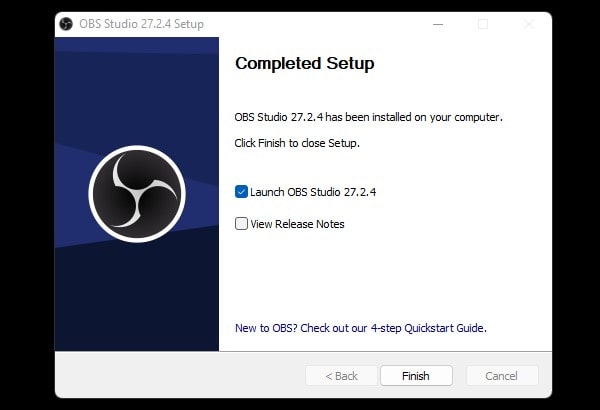Click the OBS icon in title bar
Image resolution: width=600 pixels, height=410 pixels.
tap(66, 24)
